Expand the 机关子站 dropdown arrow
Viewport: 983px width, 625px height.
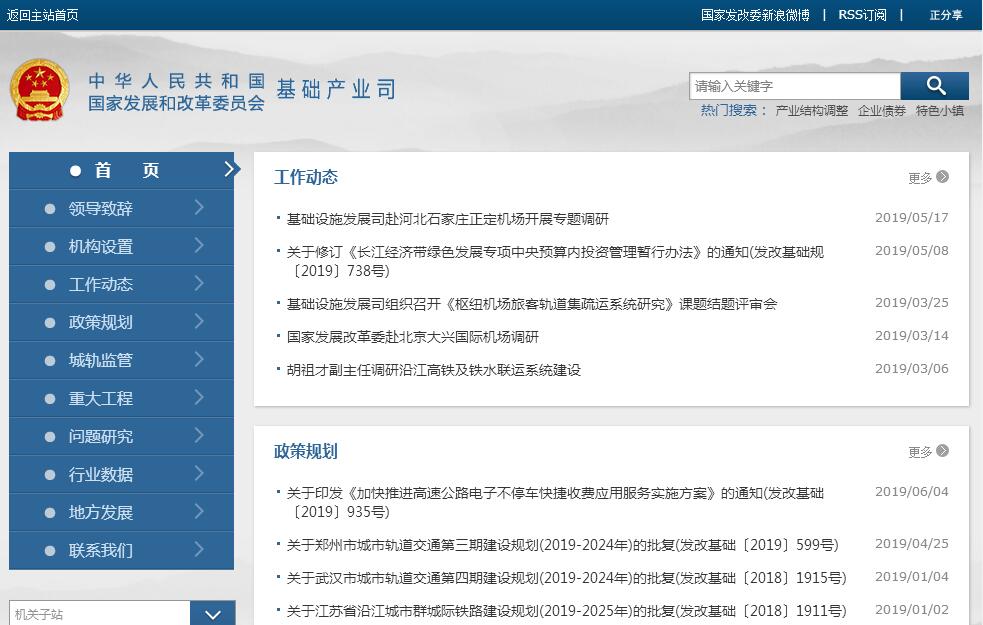212,614
